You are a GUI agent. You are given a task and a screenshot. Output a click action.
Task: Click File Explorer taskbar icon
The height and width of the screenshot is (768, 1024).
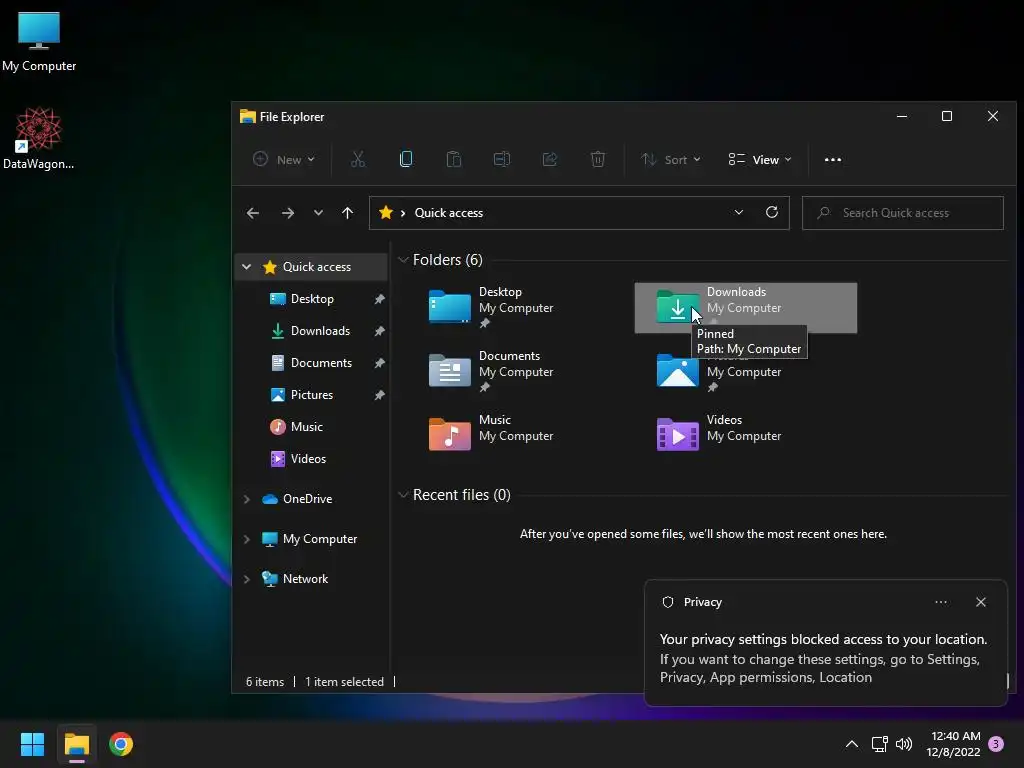click(x=76, y=744)
